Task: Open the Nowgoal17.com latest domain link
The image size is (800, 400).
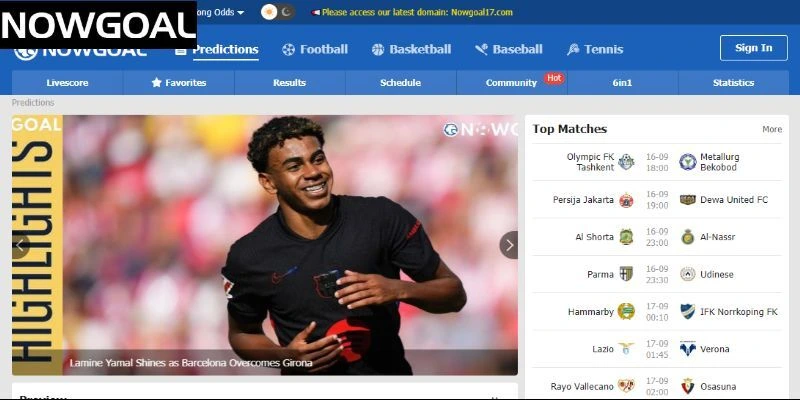Action: click(482, 12)
